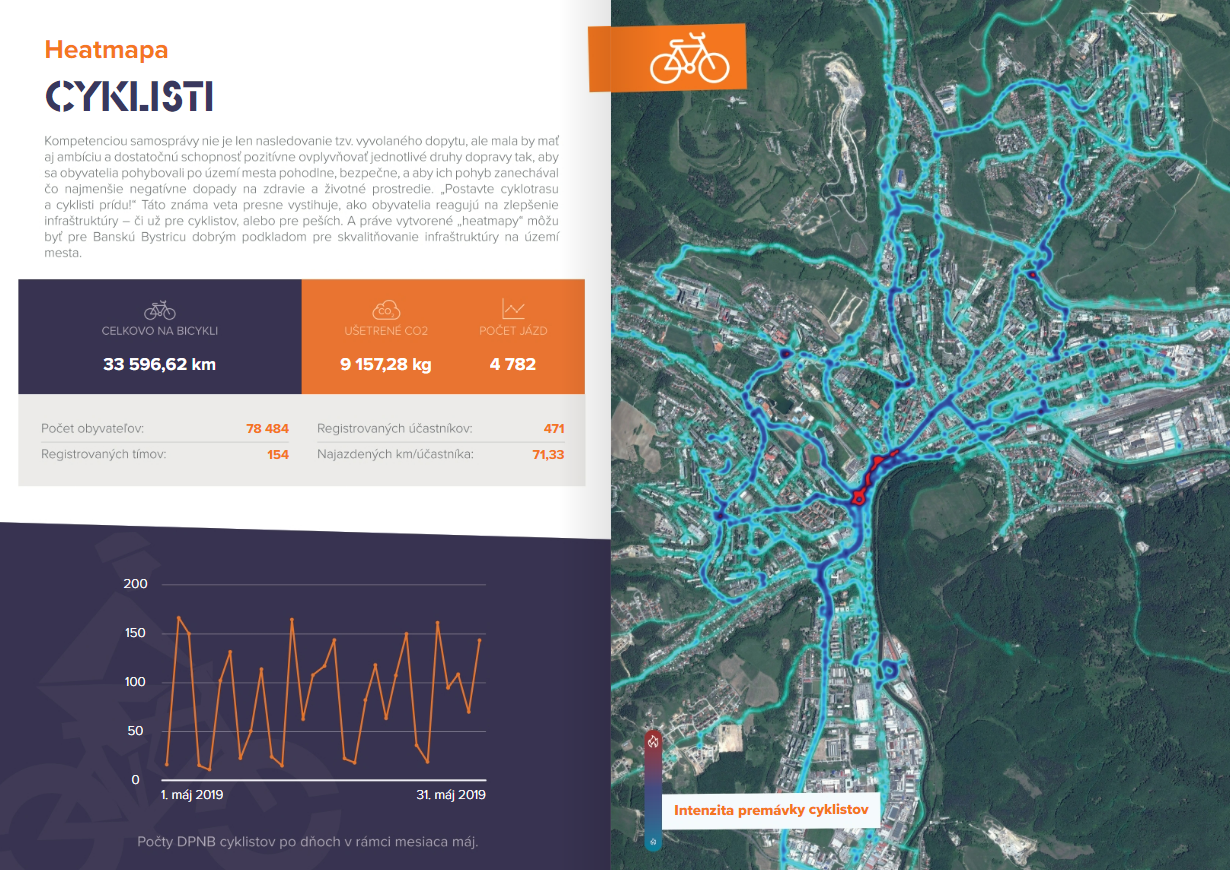Click the 1. máj 2019 axis label
This screenshot has height=870, width=1230.
[192, 795]
